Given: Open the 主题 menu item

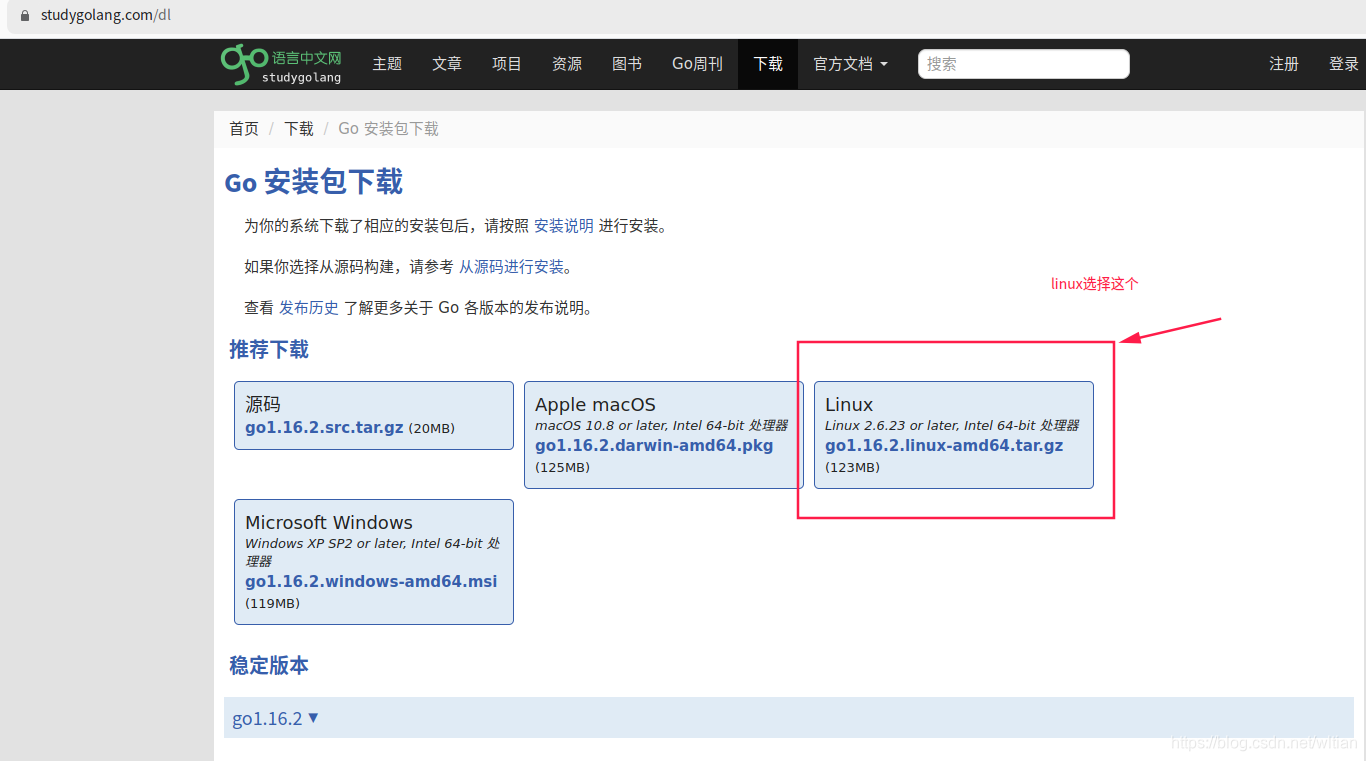Looking at the screenshot, I should point(387,64).
